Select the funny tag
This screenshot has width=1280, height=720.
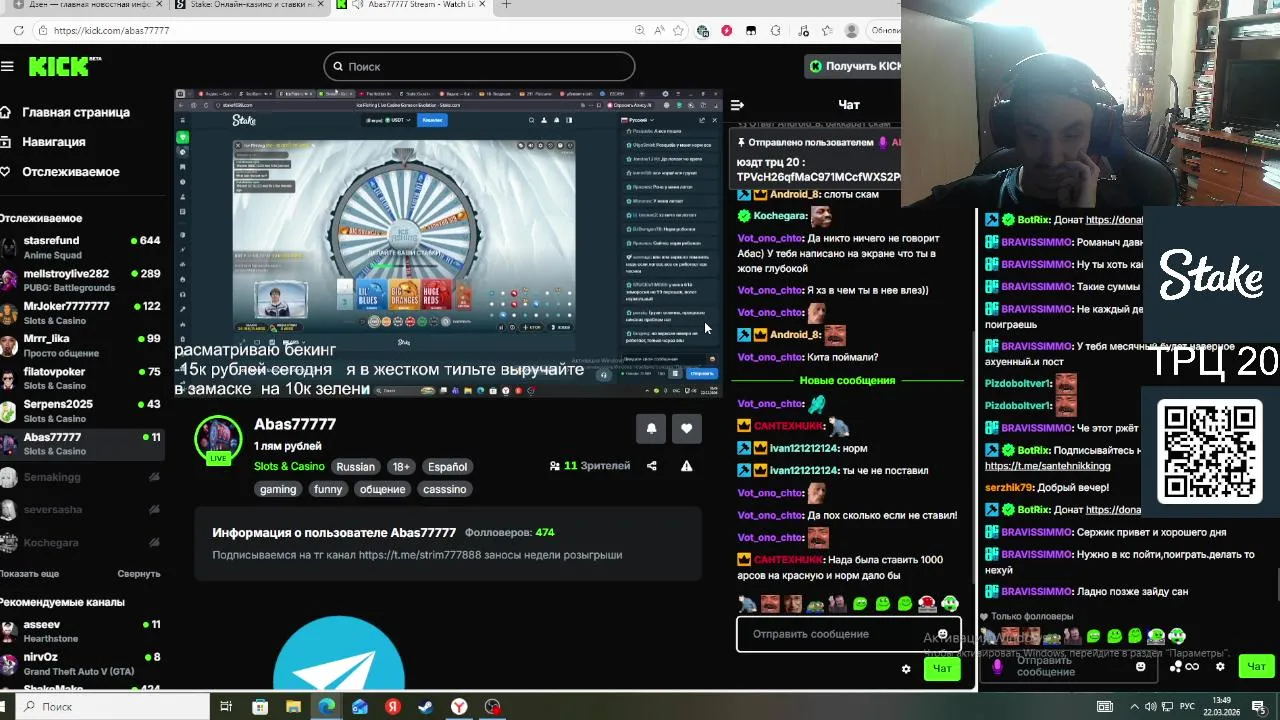click(328, 489)
